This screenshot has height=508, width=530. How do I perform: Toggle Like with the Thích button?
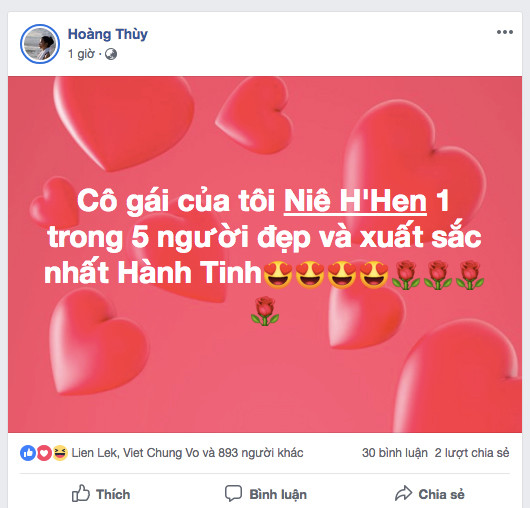(101, 494)
